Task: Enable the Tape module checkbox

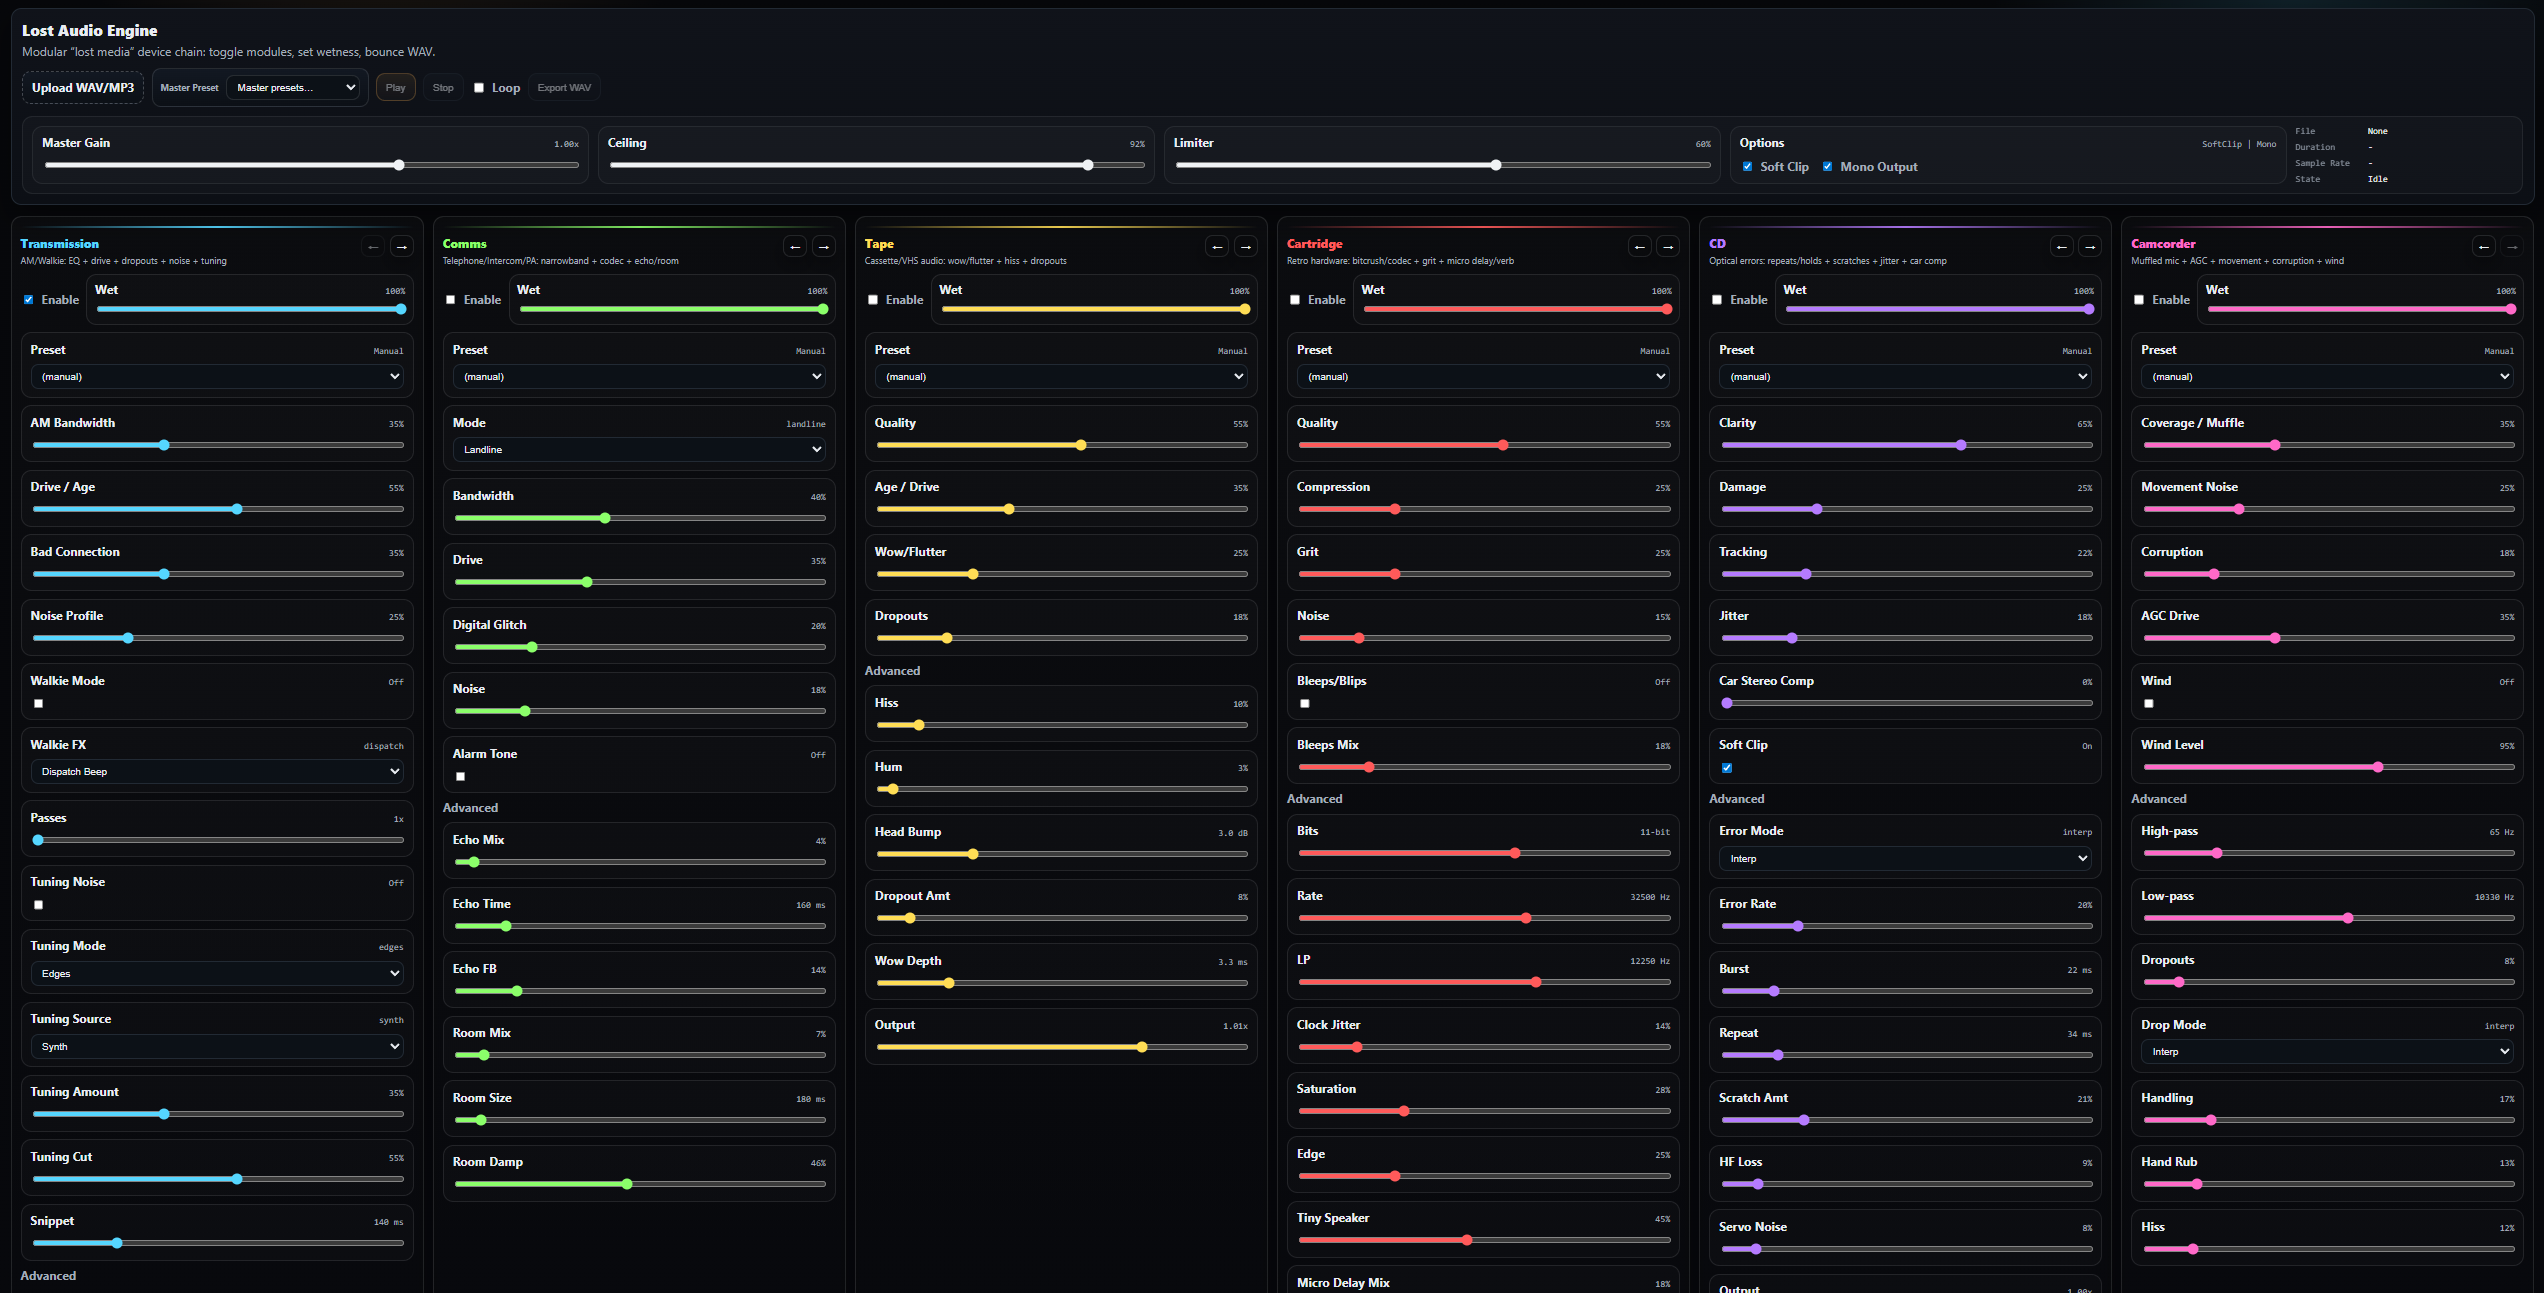Action: 873,300
